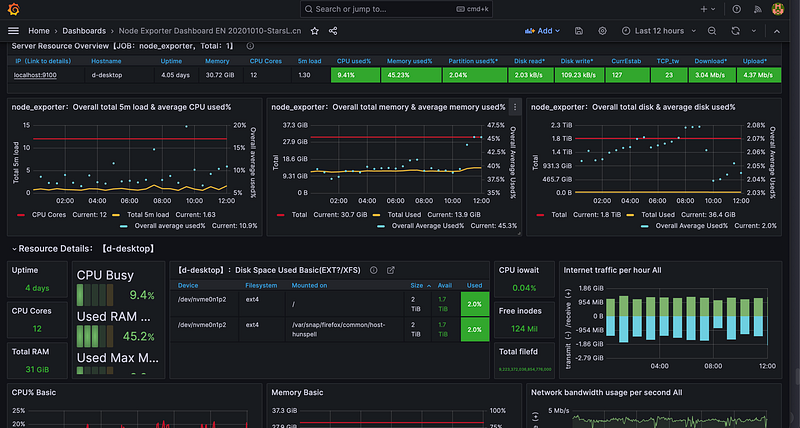Click the Grafana logo icon
This screenshot has width=800, height=428.
(14, 9)
